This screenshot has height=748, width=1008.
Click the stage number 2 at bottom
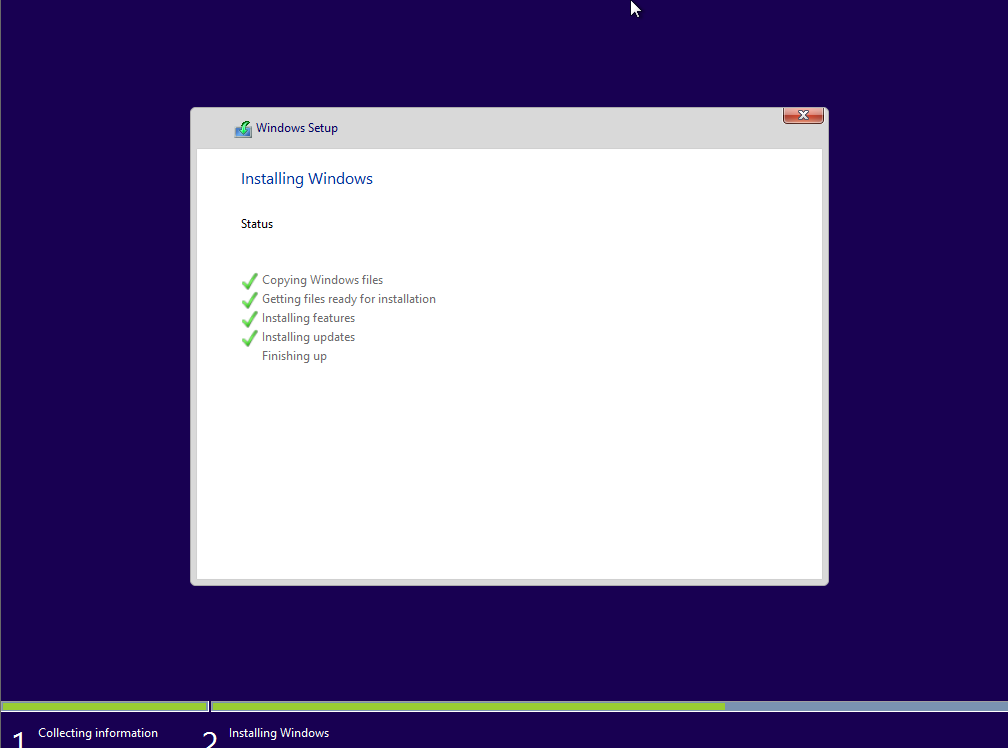[x=210, y=739]
